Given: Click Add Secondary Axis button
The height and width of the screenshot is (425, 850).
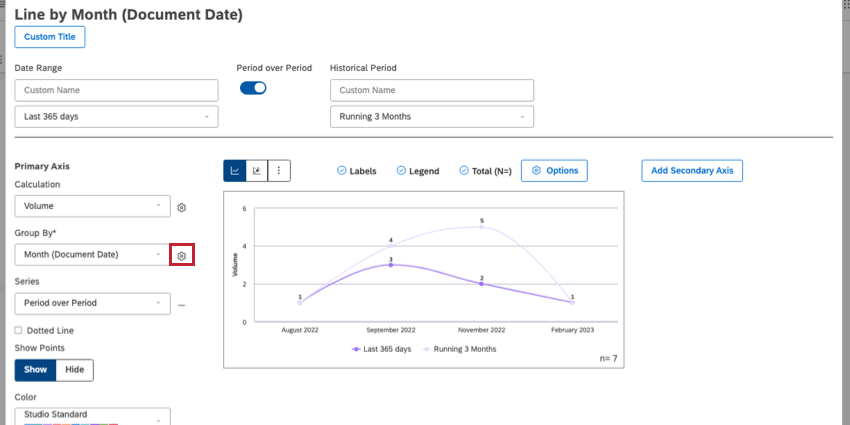Looking at the screenshot, I should point(692,171).
